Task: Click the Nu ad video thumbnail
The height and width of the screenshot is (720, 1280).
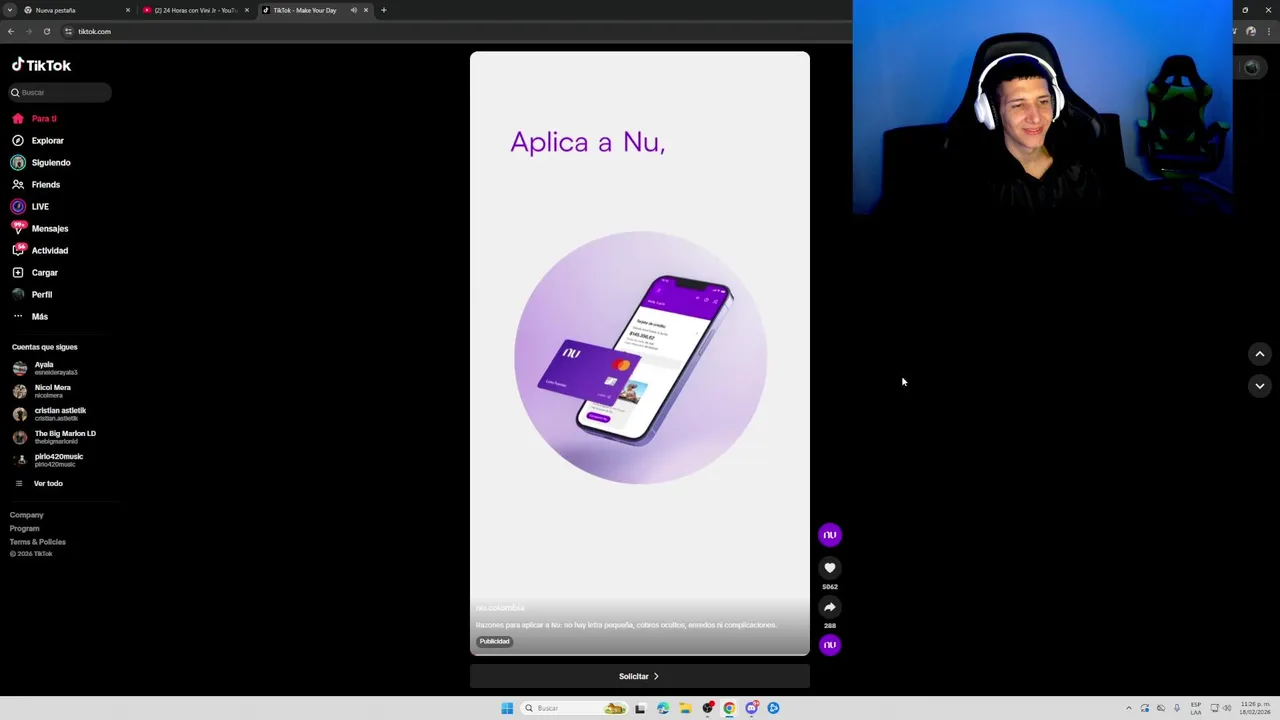Action: click(x=640, y=353)
